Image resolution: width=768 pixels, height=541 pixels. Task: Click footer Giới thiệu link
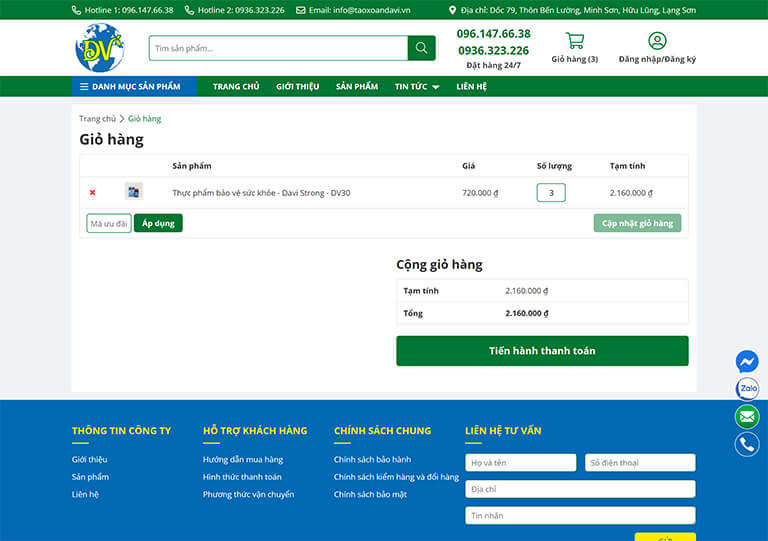[x=89, y=459]
